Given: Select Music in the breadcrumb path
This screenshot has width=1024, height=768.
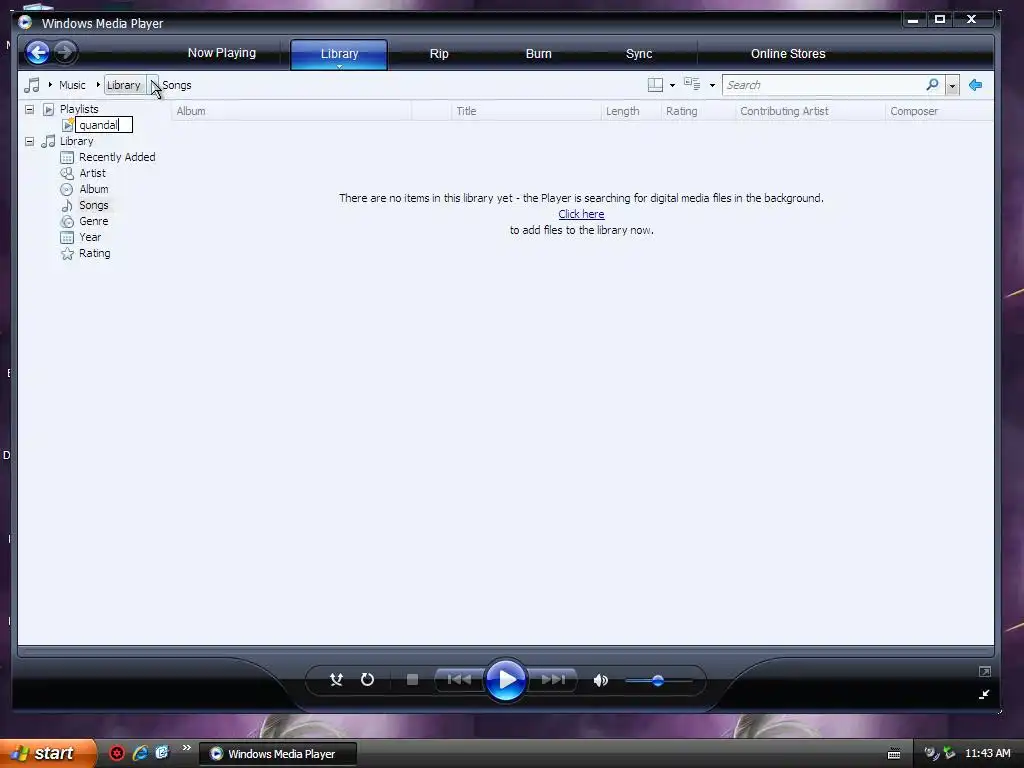Looking at the screenshot, I should pos(72,85).
